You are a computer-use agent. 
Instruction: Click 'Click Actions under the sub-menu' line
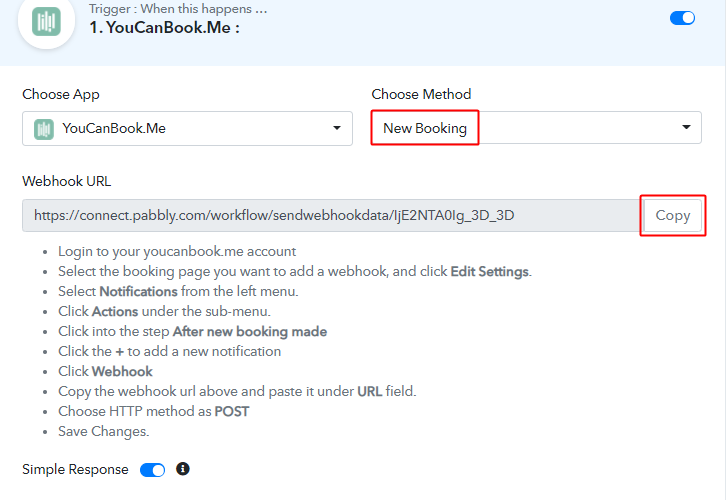point(164,311)
